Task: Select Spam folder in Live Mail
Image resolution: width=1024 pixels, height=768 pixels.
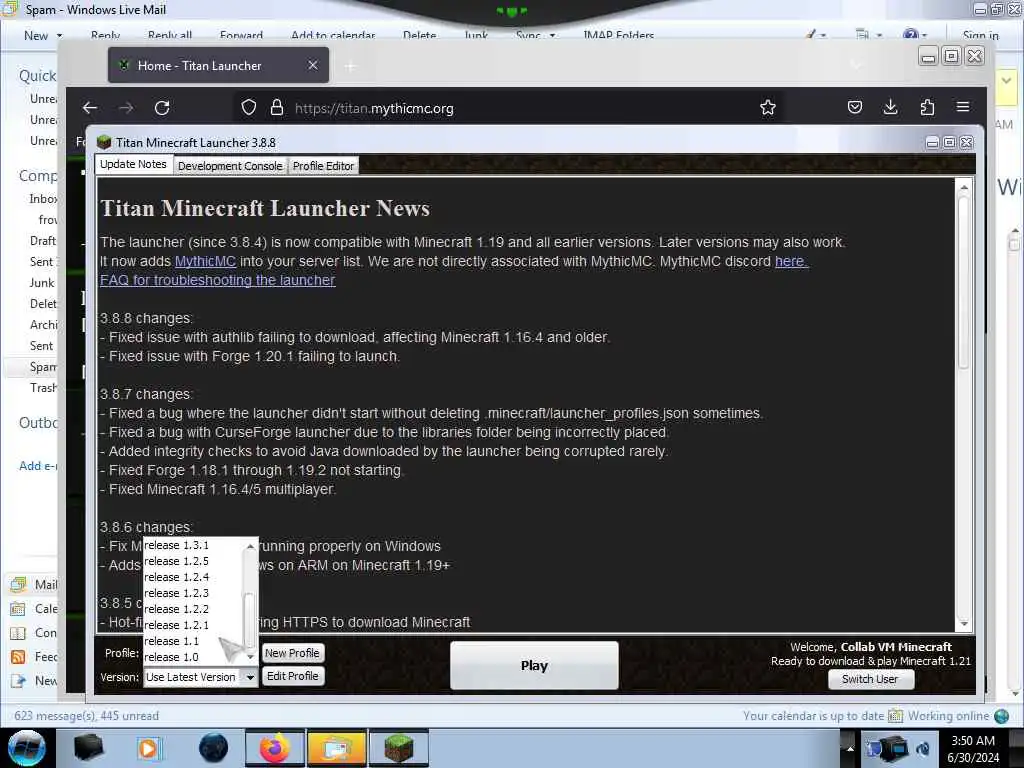Action: (x=43, y=367)
